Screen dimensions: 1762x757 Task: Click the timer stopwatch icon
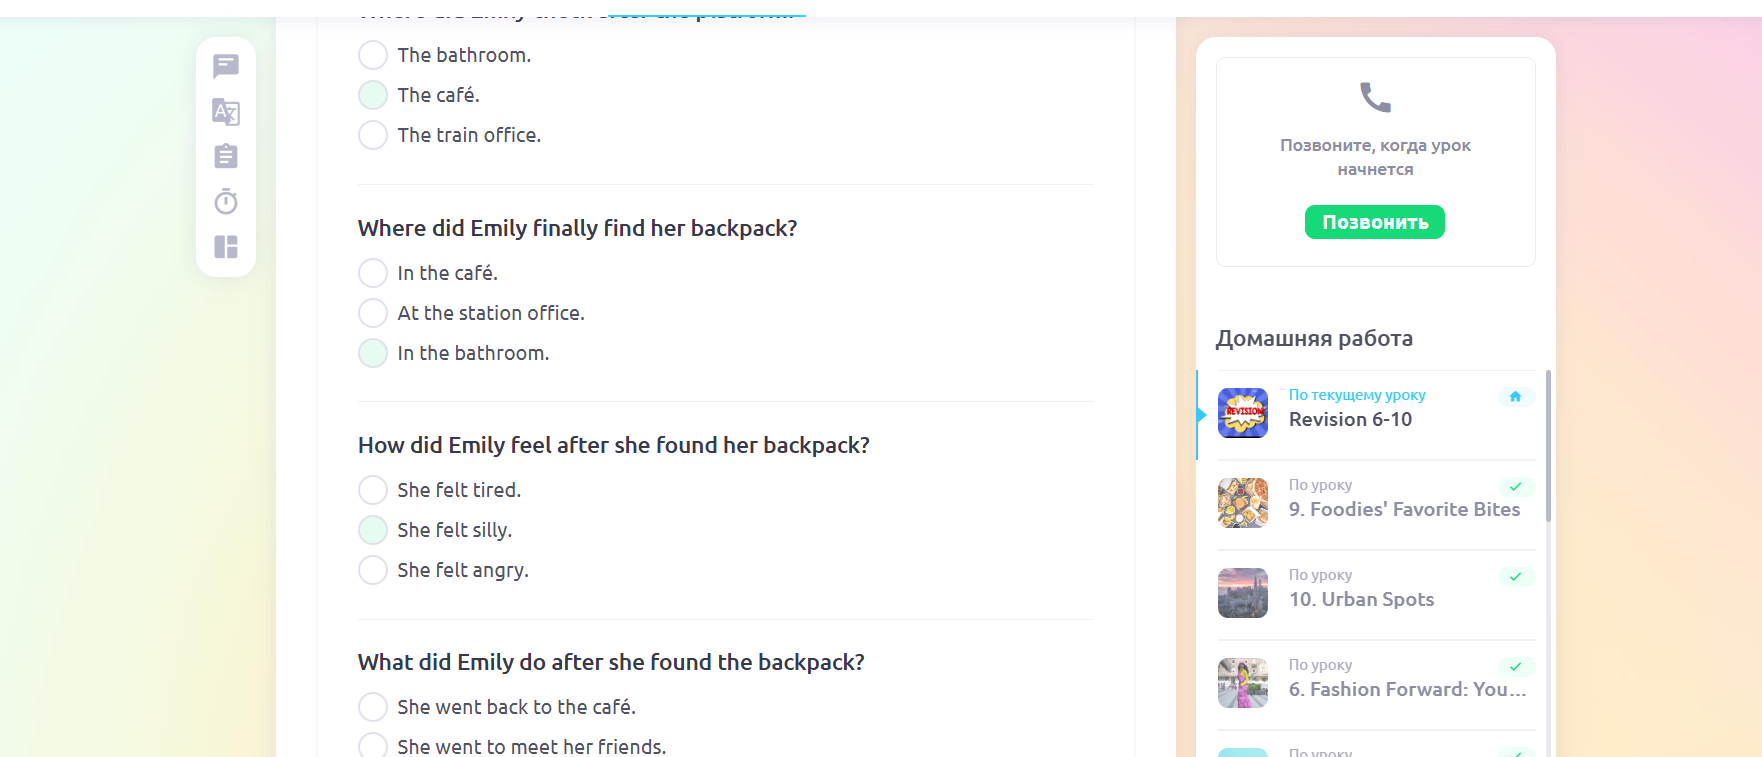click(226, 201)
